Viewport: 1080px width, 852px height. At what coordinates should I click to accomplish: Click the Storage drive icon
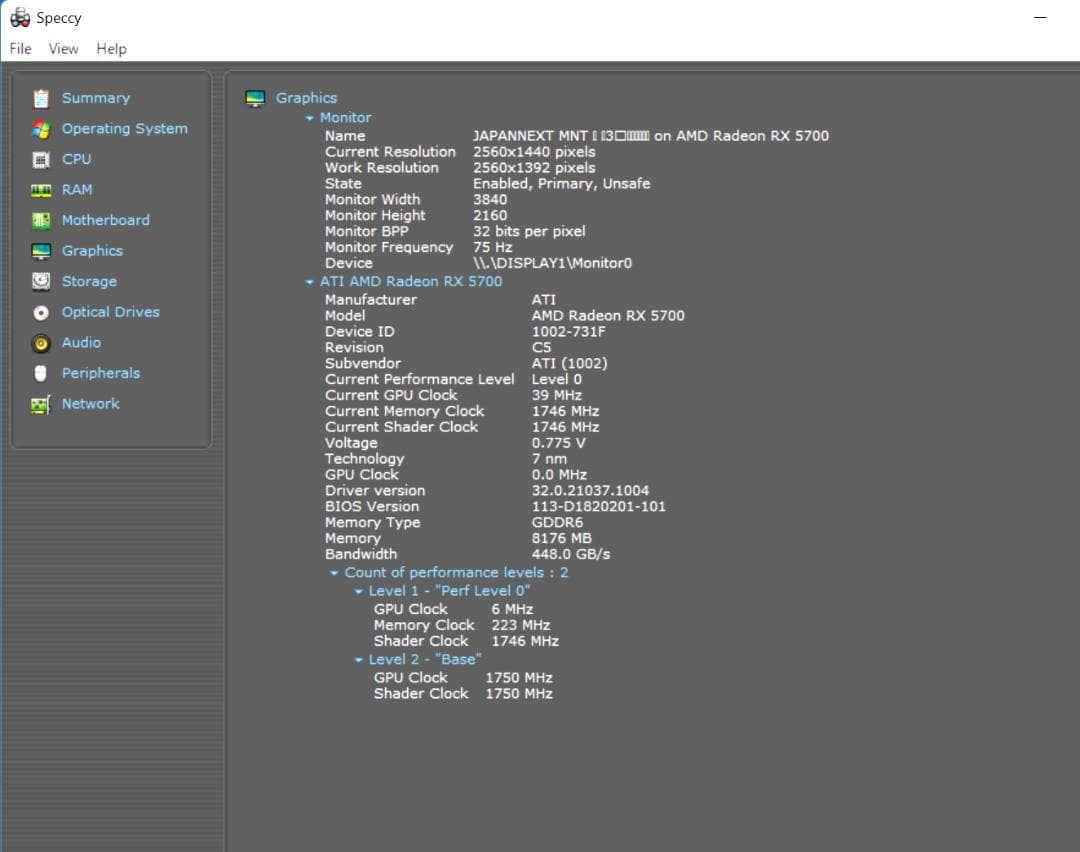40,281
